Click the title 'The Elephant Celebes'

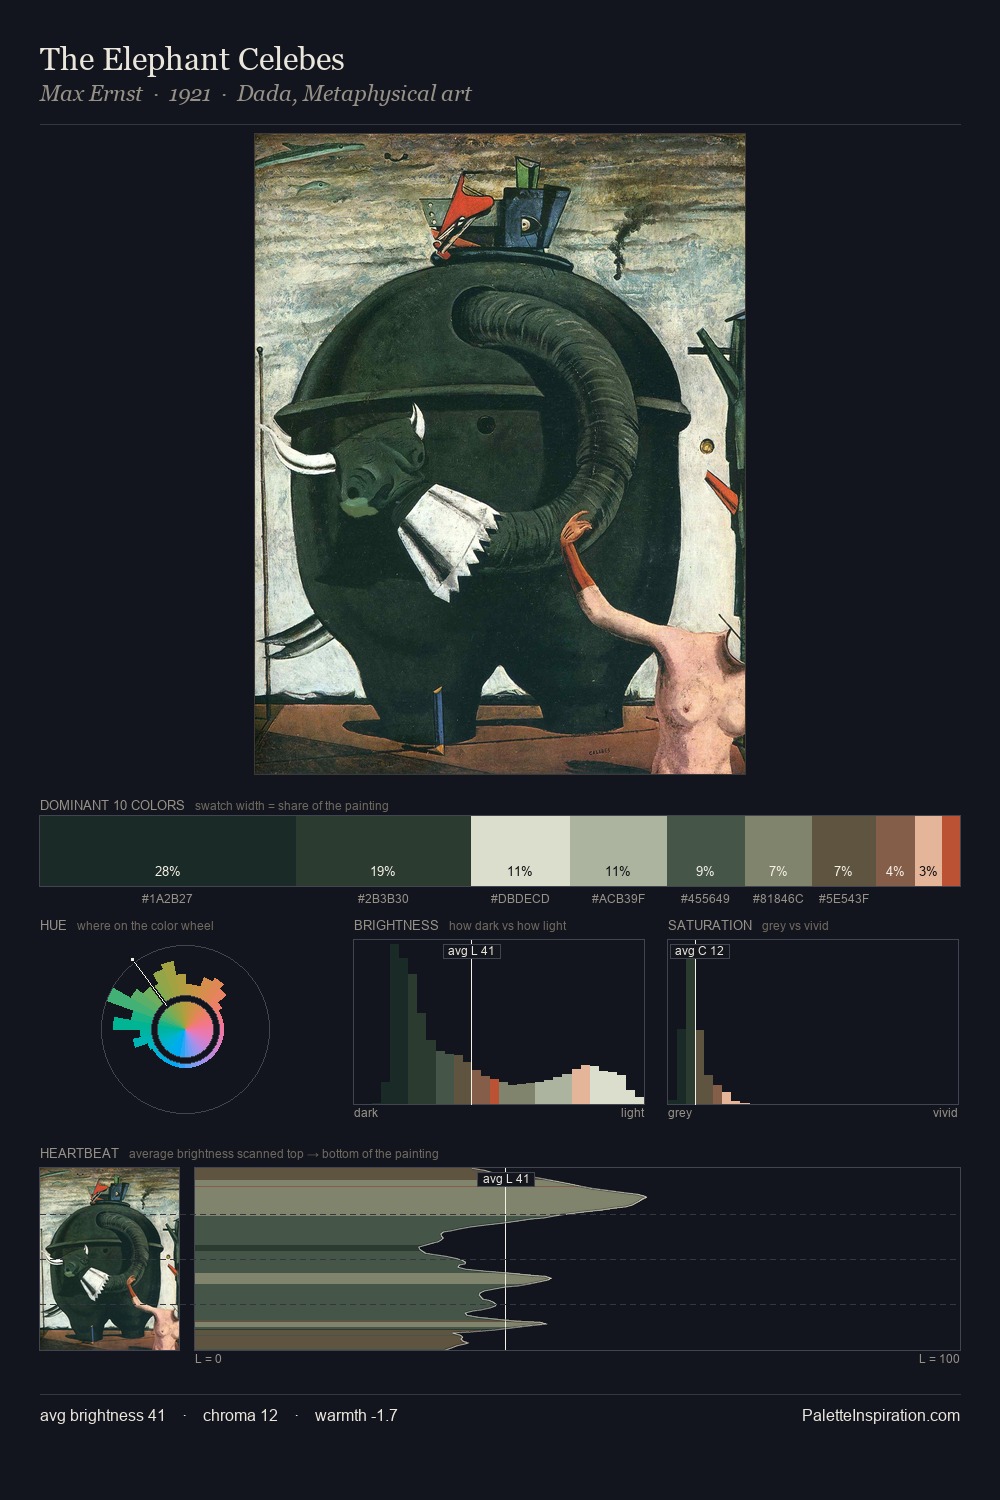click(x=192, y=59)
